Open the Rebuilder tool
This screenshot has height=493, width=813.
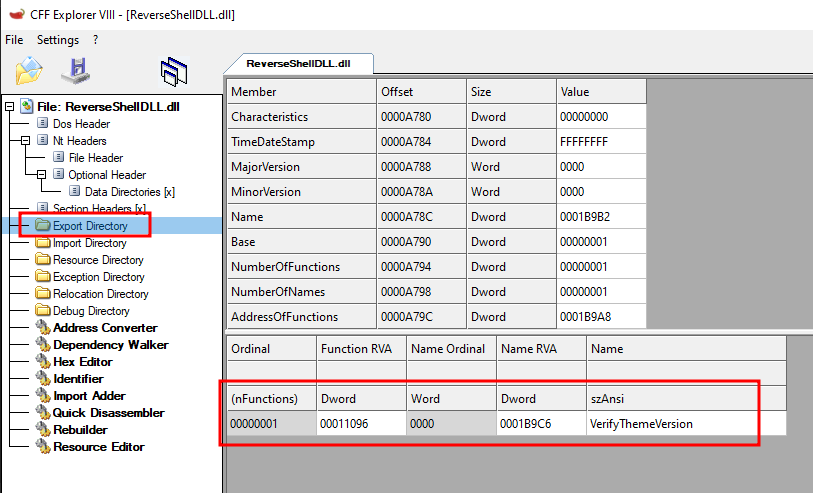[x=81, y=430]
